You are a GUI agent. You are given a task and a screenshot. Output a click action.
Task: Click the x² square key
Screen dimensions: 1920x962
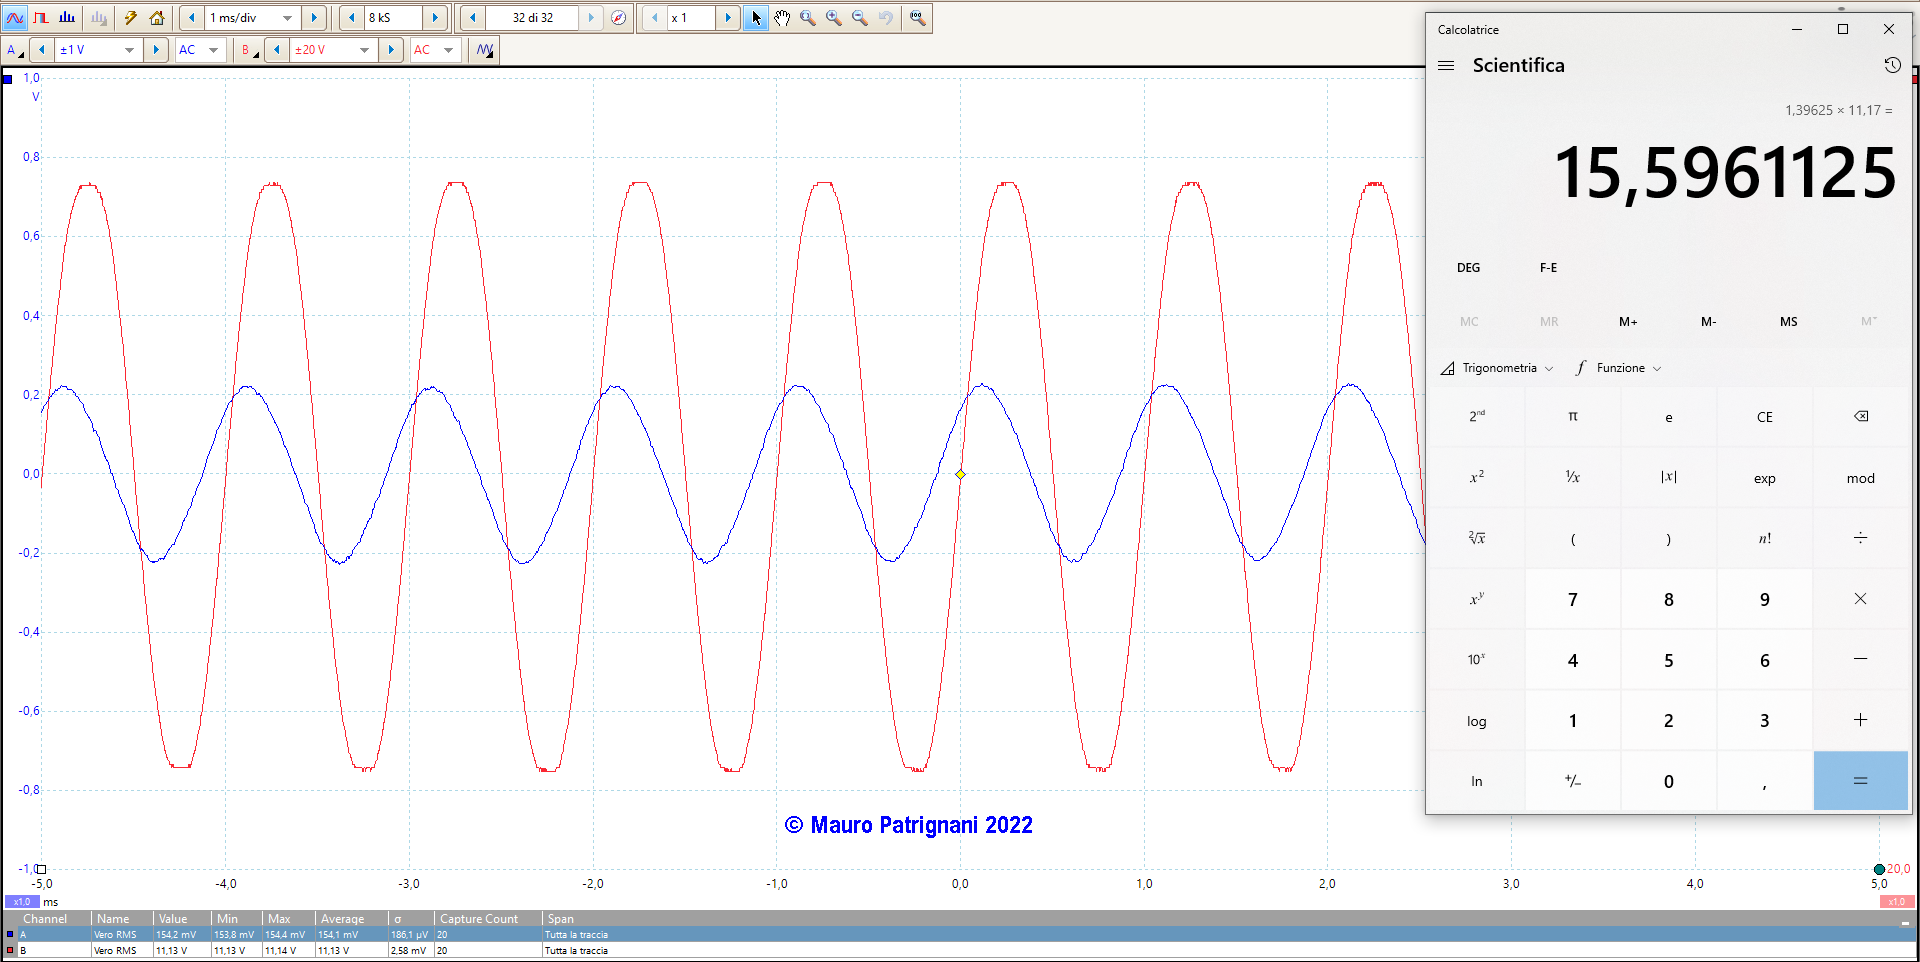tap(1477, 478)
